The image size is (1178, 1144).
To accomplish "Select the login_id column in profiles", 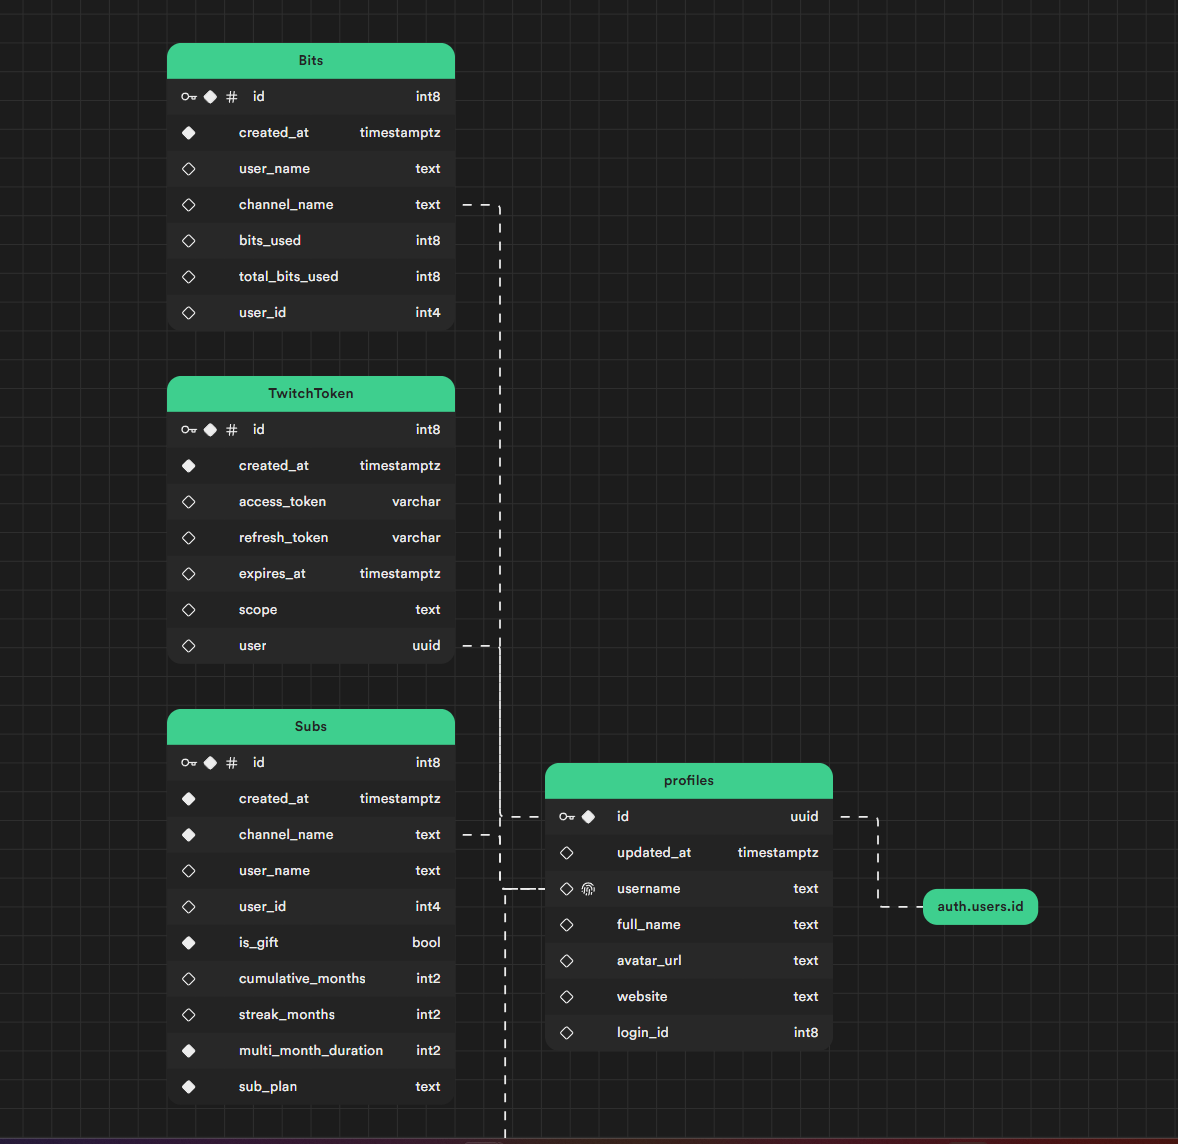I will (642, 1033).
